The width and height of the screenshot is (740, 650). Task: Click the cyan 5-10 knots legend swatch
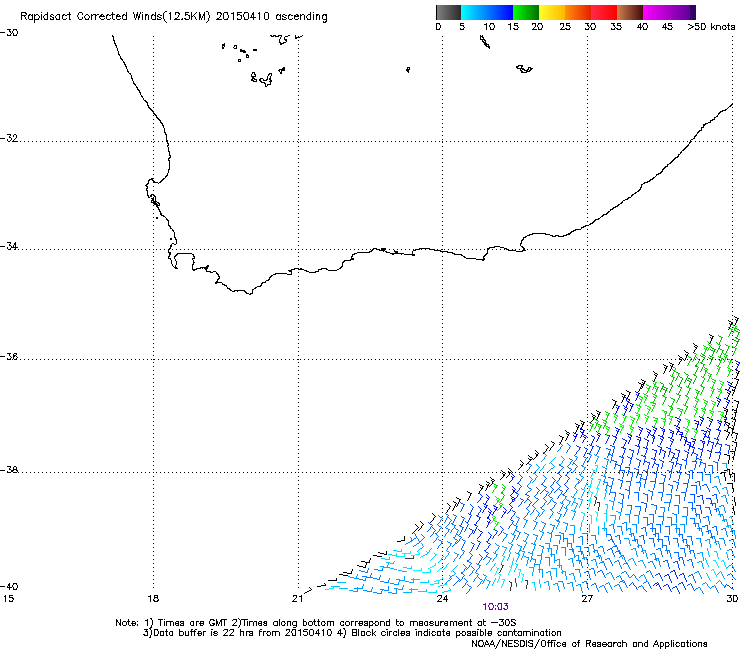click(474, 12)
